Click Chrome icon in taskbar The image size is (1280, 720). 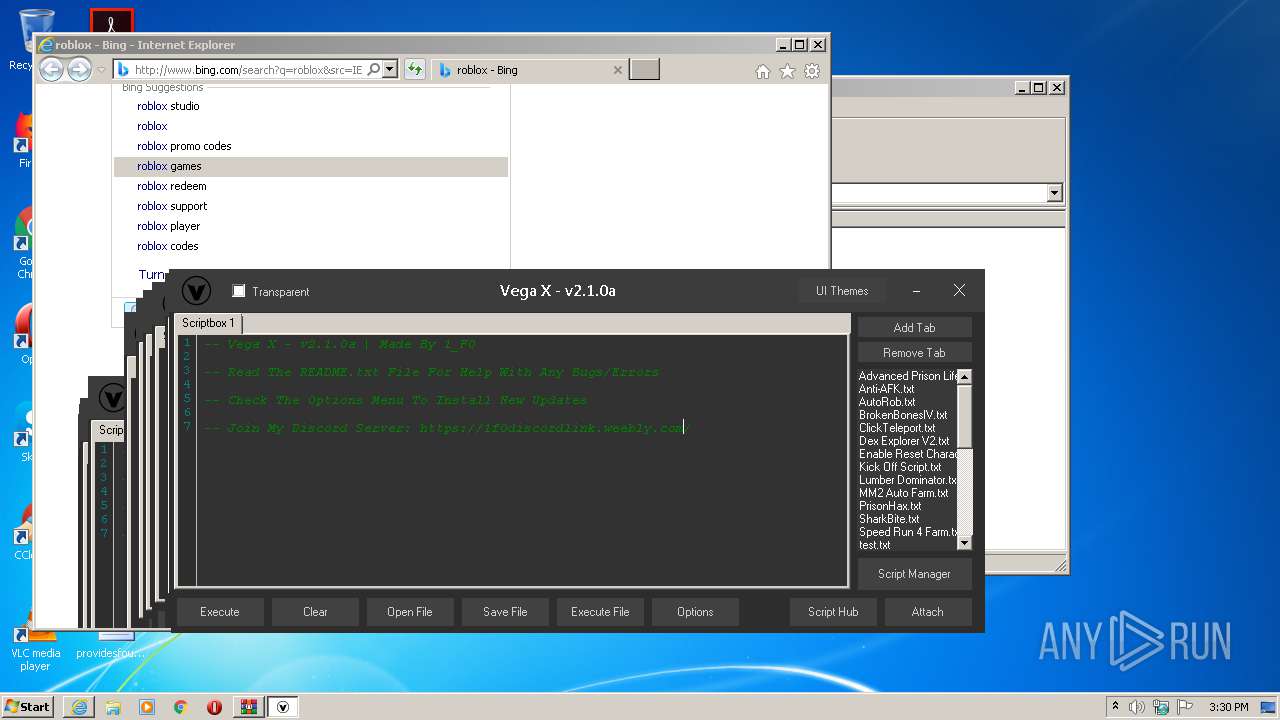click(181, 707)
